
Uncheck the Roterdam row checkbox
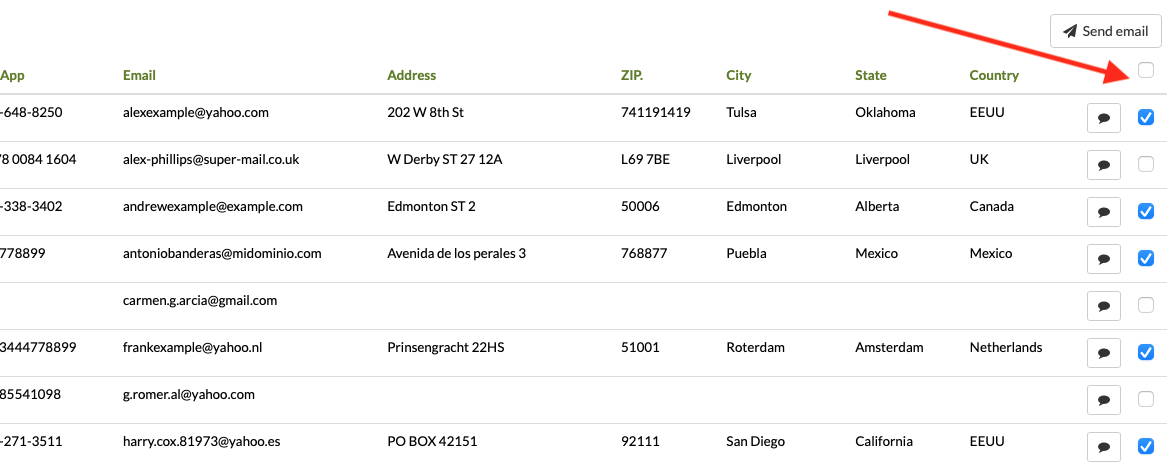pos(1146,352)
